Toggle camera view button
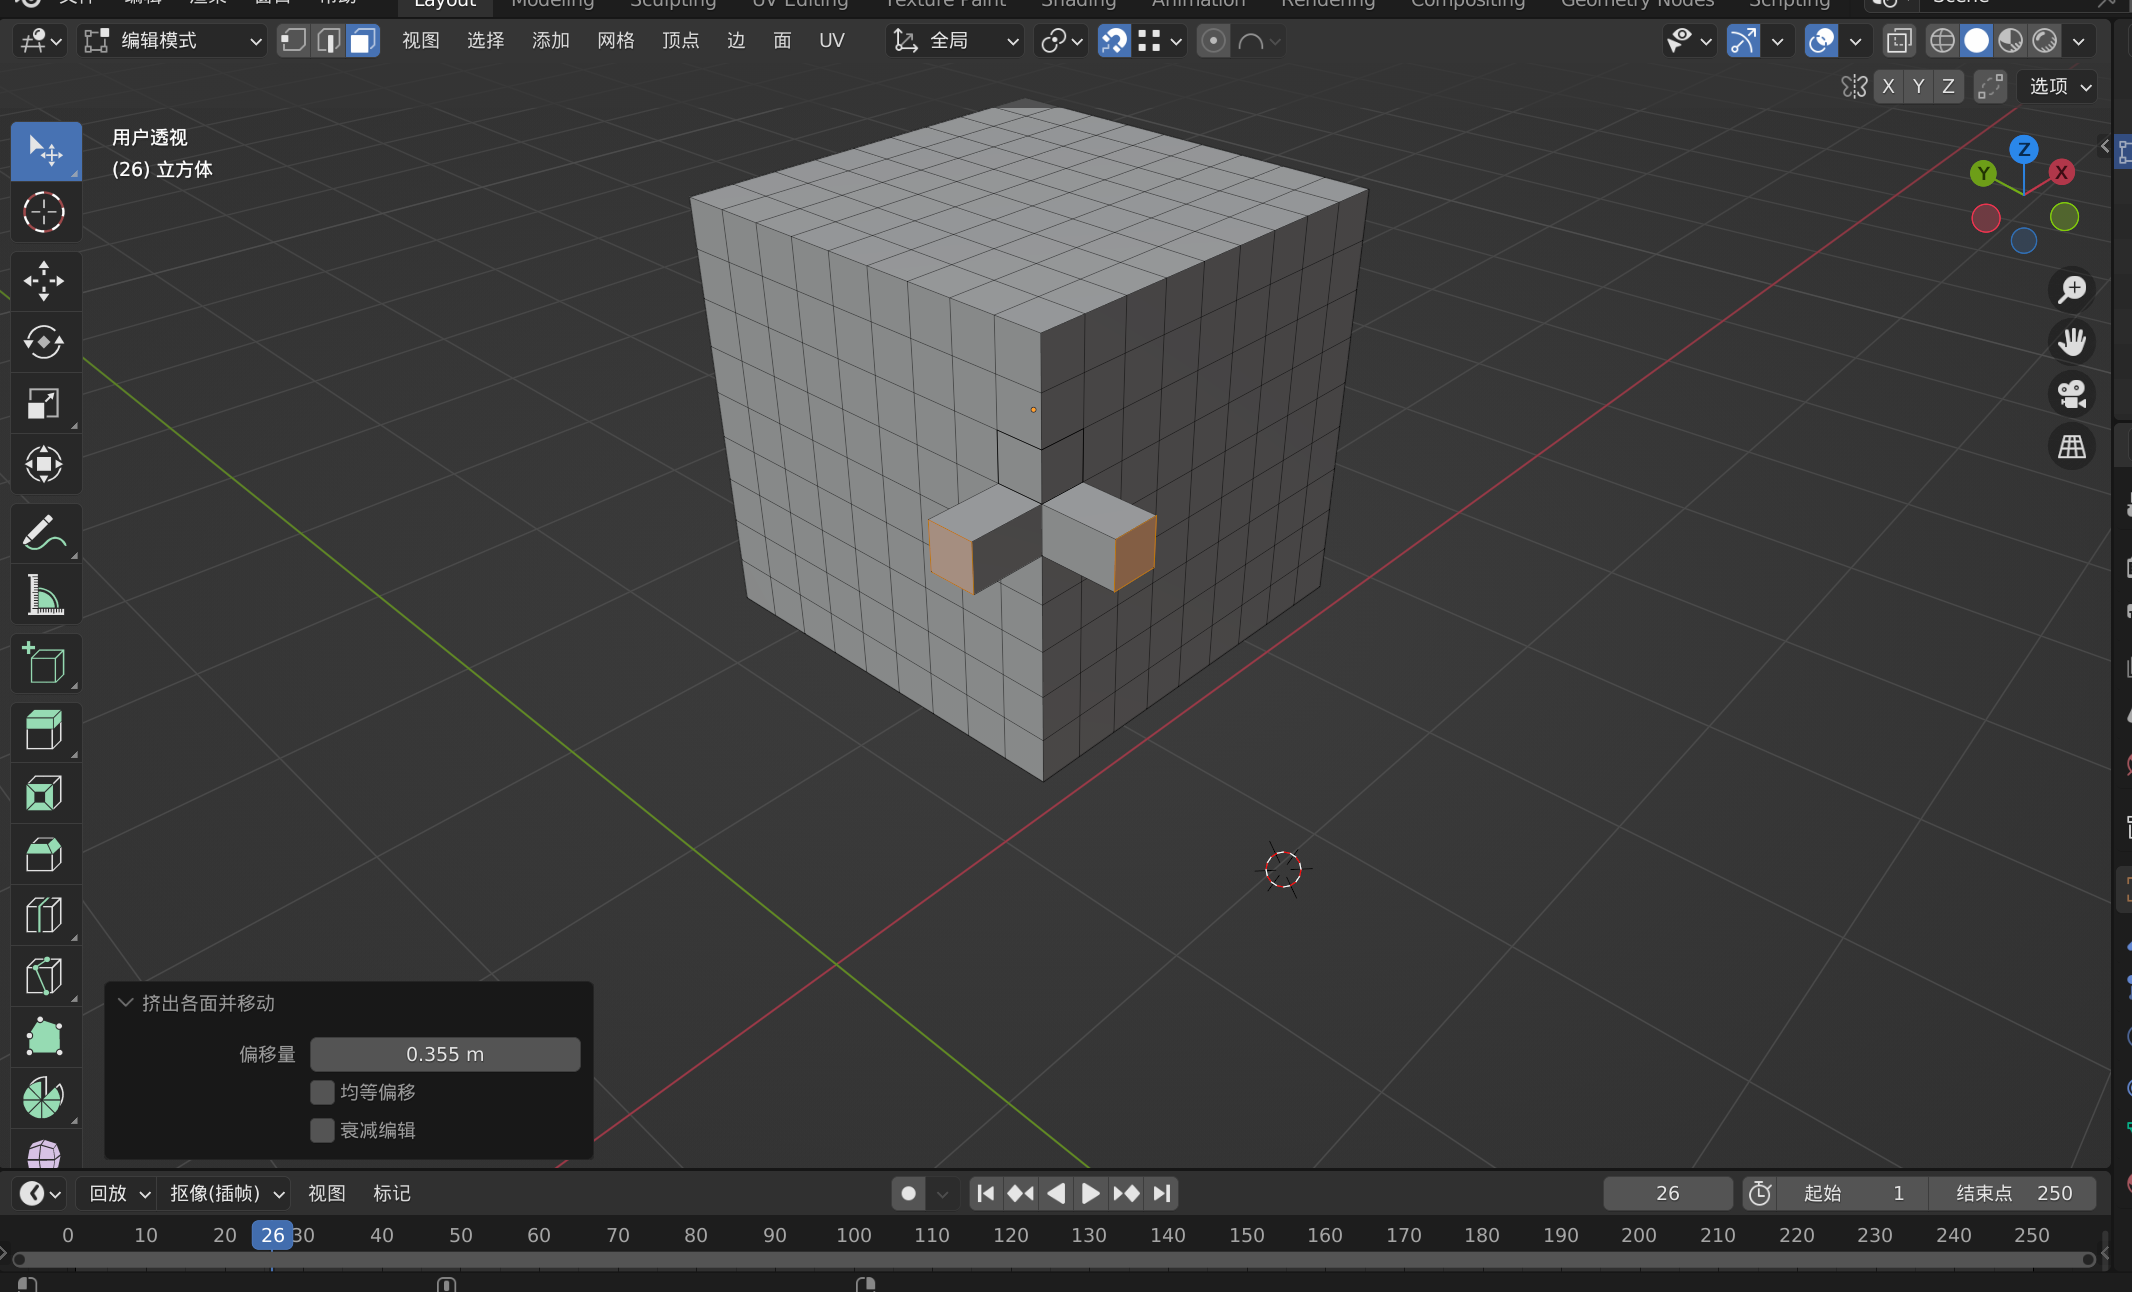This screenshot has height=1292, width=2132. [2071, 394]
